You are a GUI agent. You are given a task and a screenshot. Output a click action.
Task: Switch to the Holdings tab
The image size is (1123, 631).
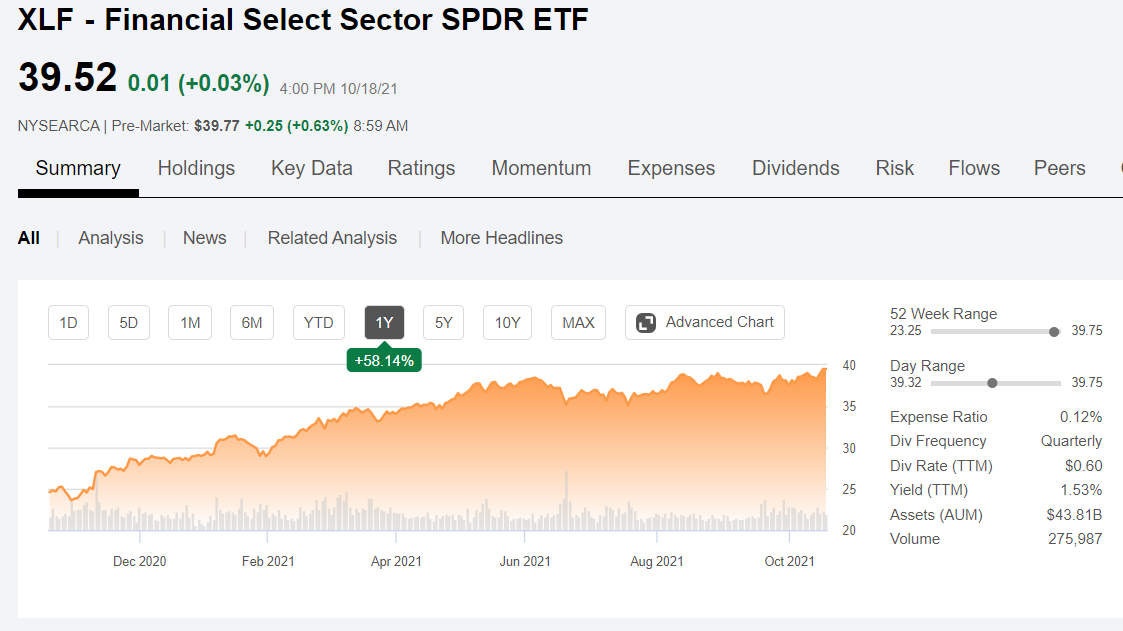pos(196,168)
